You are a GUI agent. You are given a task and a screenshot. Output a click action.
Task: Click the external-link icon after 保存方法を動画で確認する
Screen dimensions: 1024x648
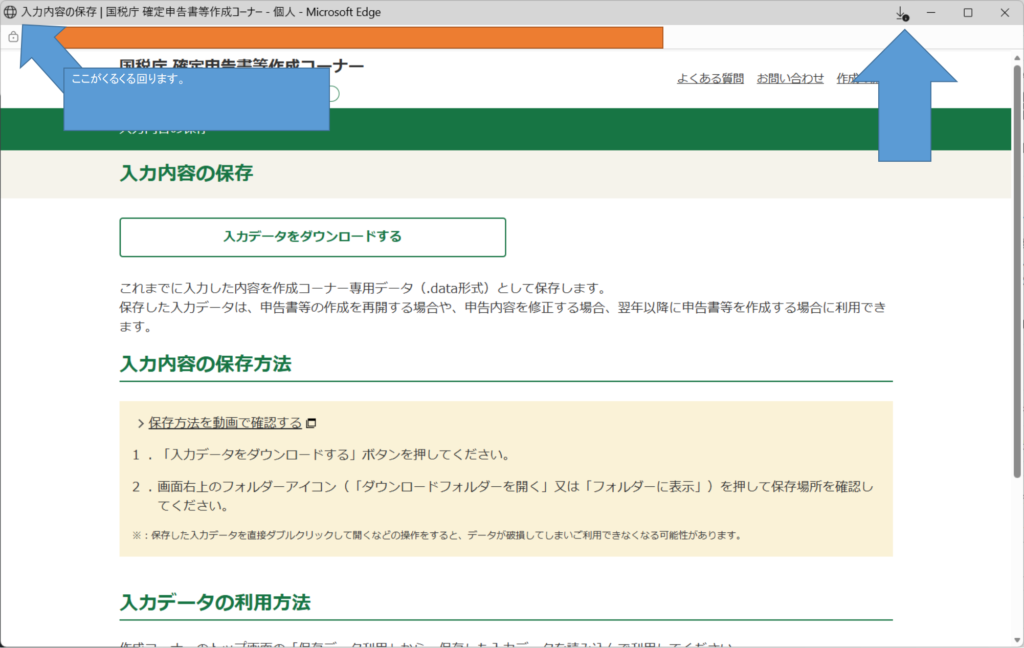(x=311, y=423)
